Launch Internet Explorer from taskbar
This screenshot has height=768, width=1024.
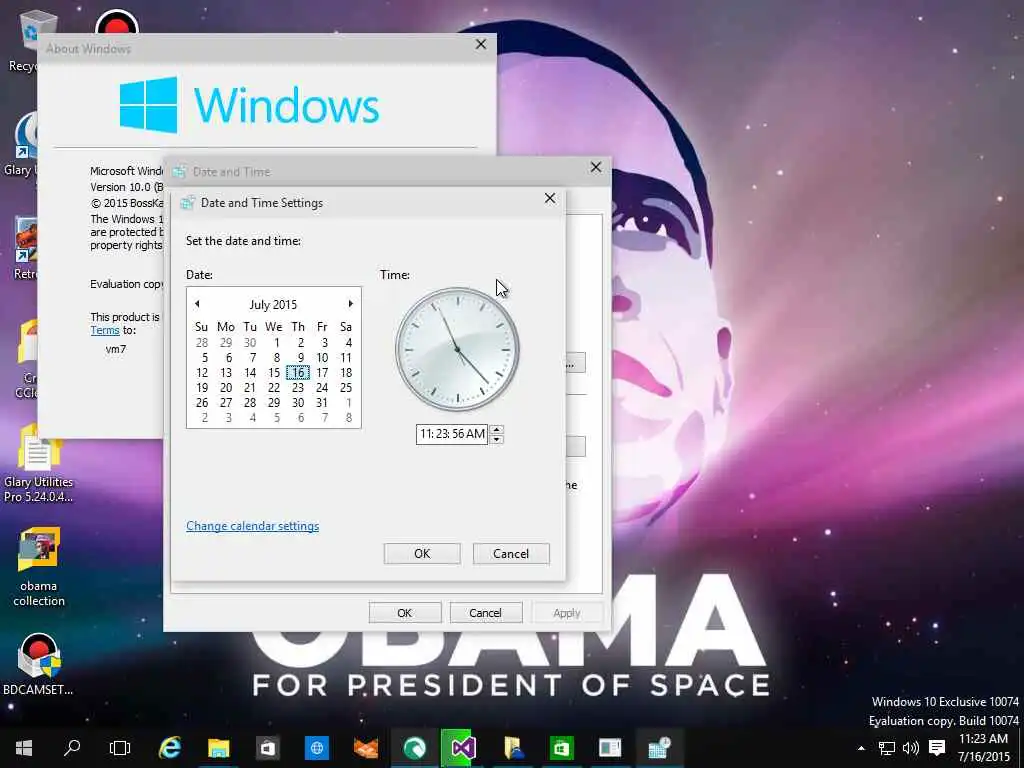coord(170,748)
